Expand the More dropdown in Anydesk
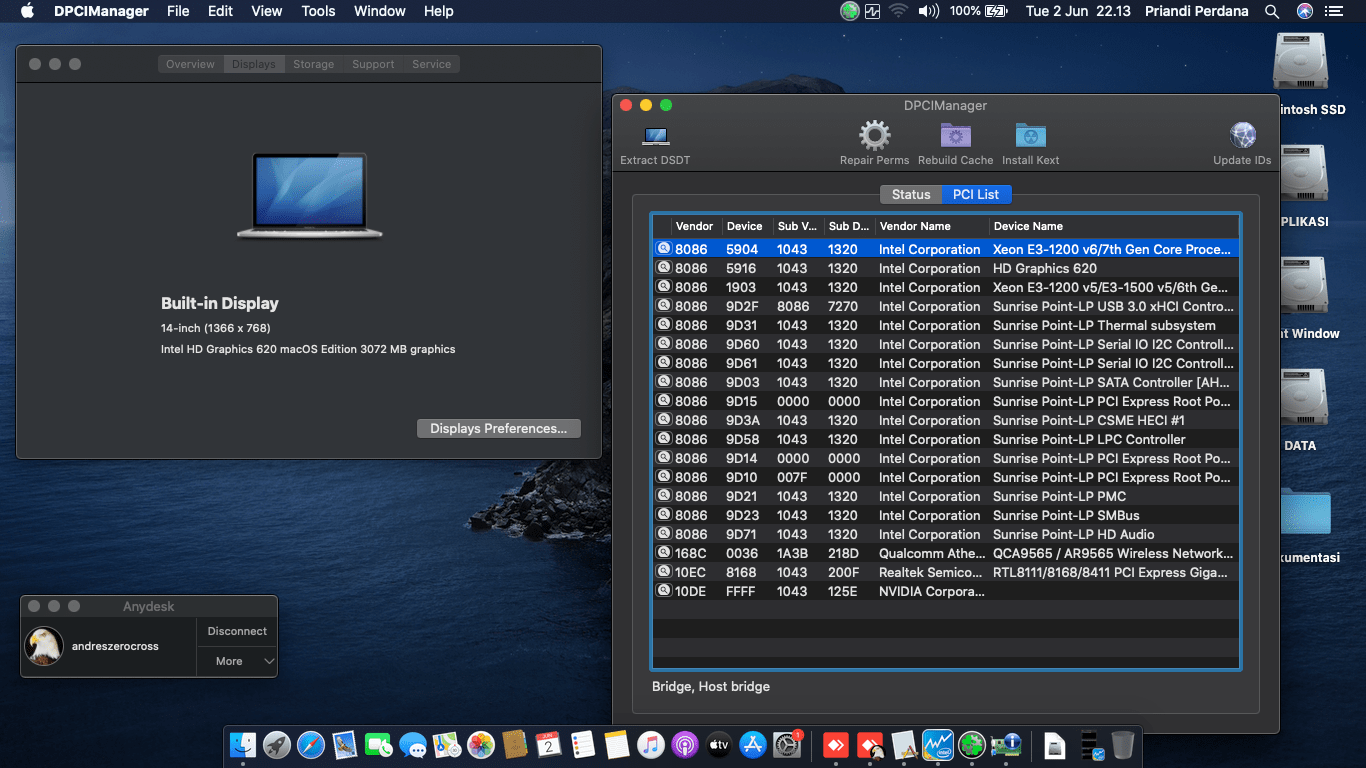The width and height of the screenshot is (1366, 768). [x=236, y=661]
